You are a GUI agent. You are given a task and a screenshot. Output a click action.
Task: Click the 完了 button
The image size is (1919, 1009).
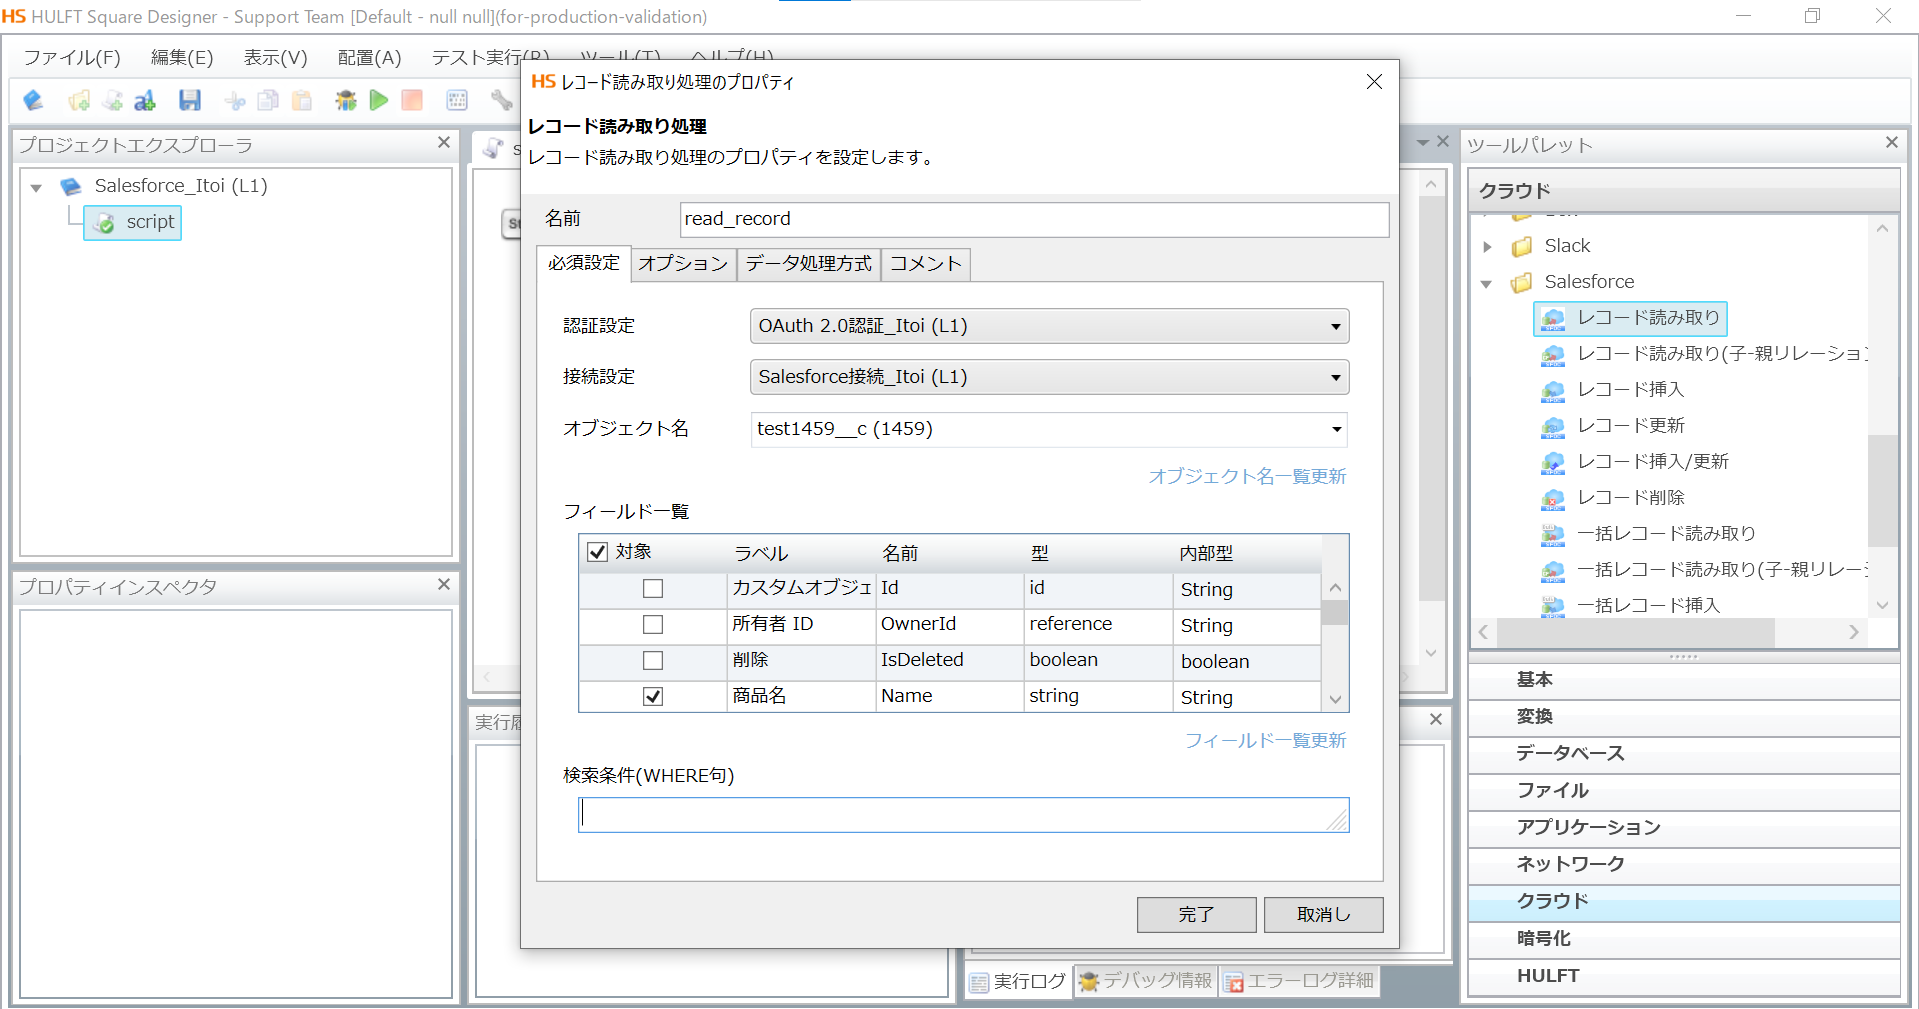tap(1196, 914)
